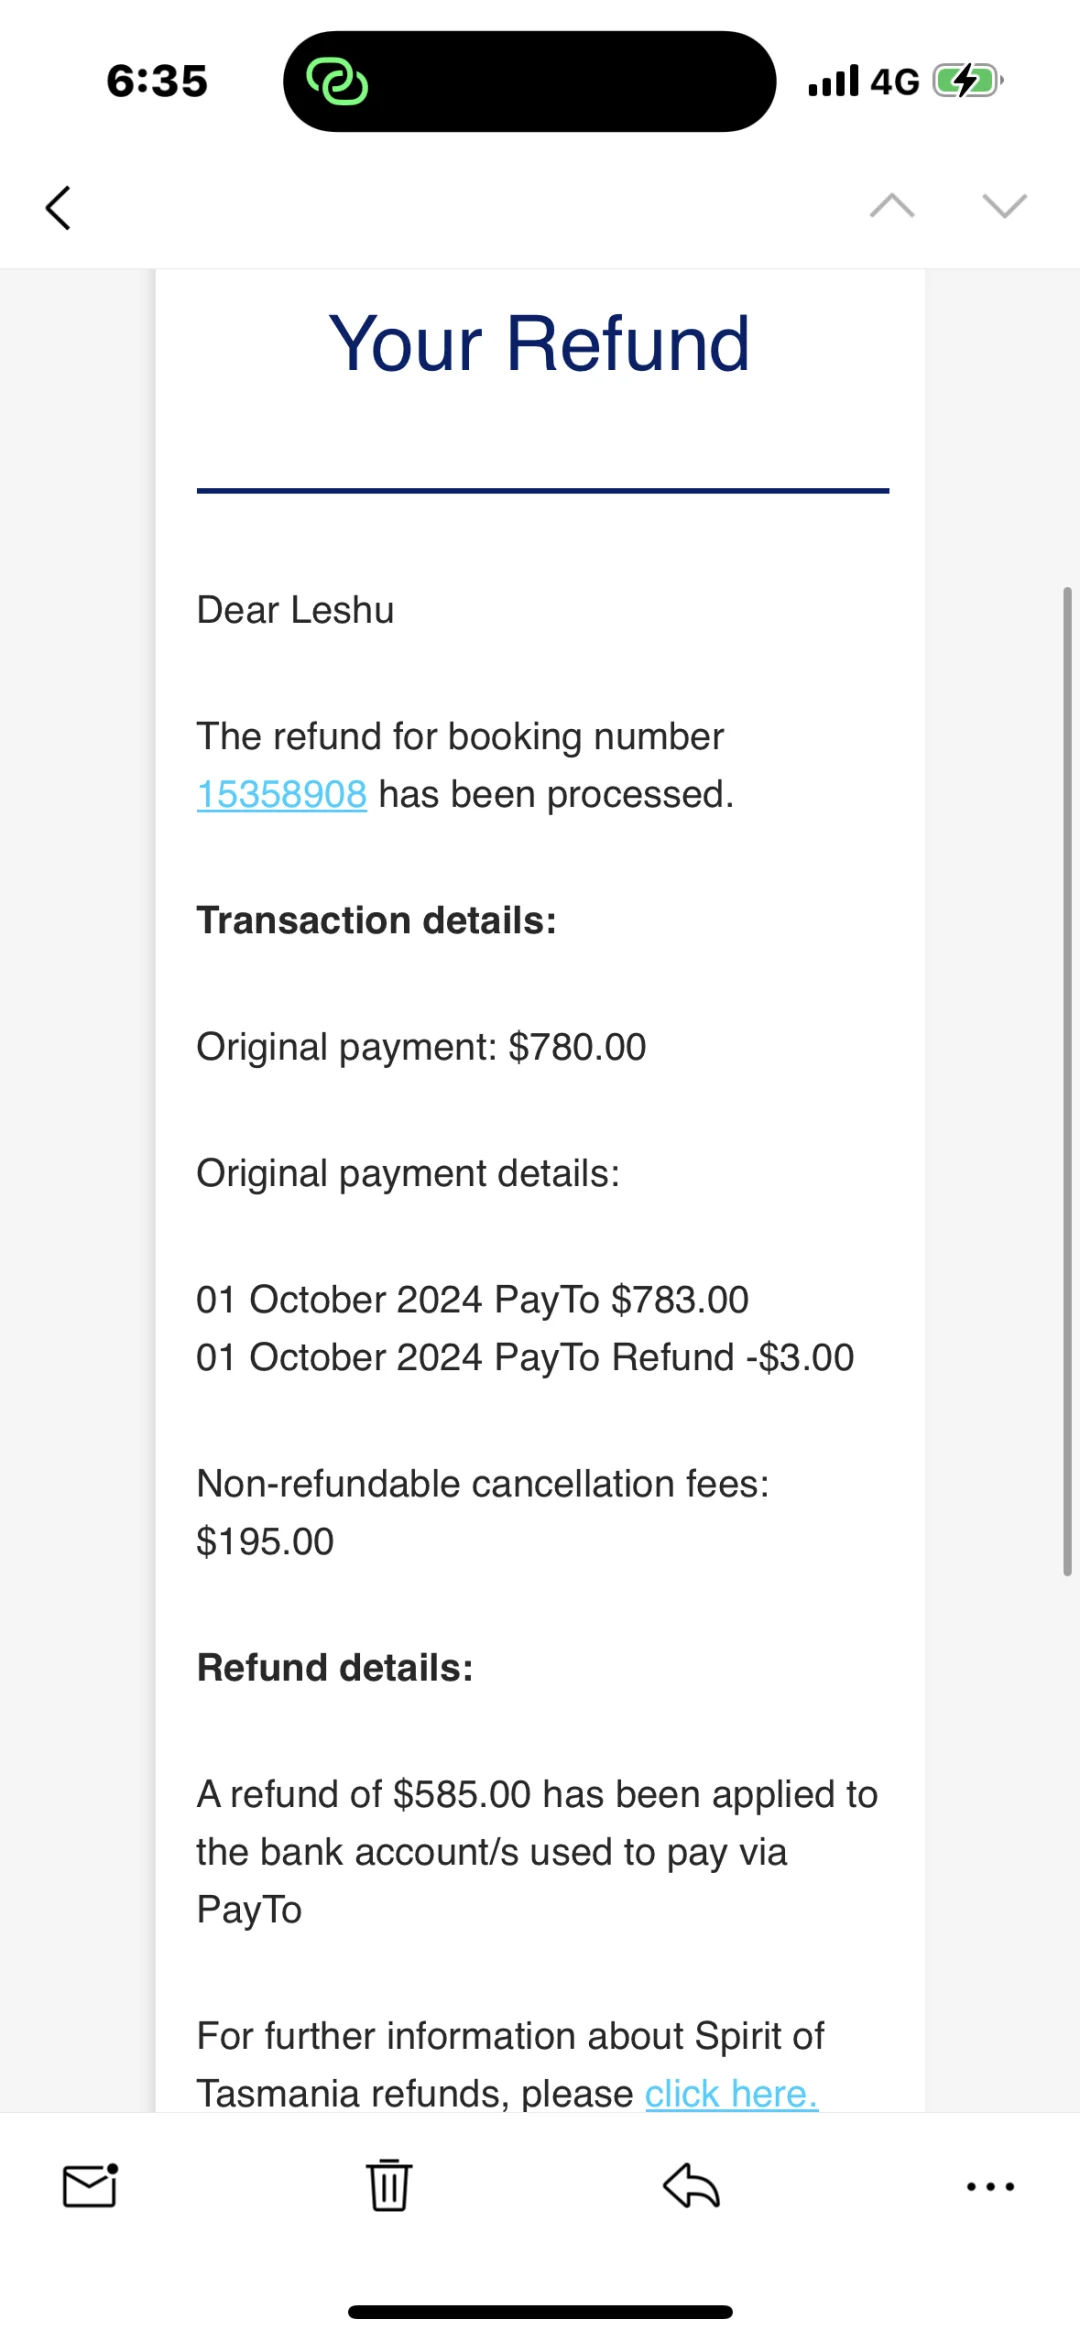1080x2341 pixels.
Task: Follow the "click here" refunds link
Action: pos(731,2092)
